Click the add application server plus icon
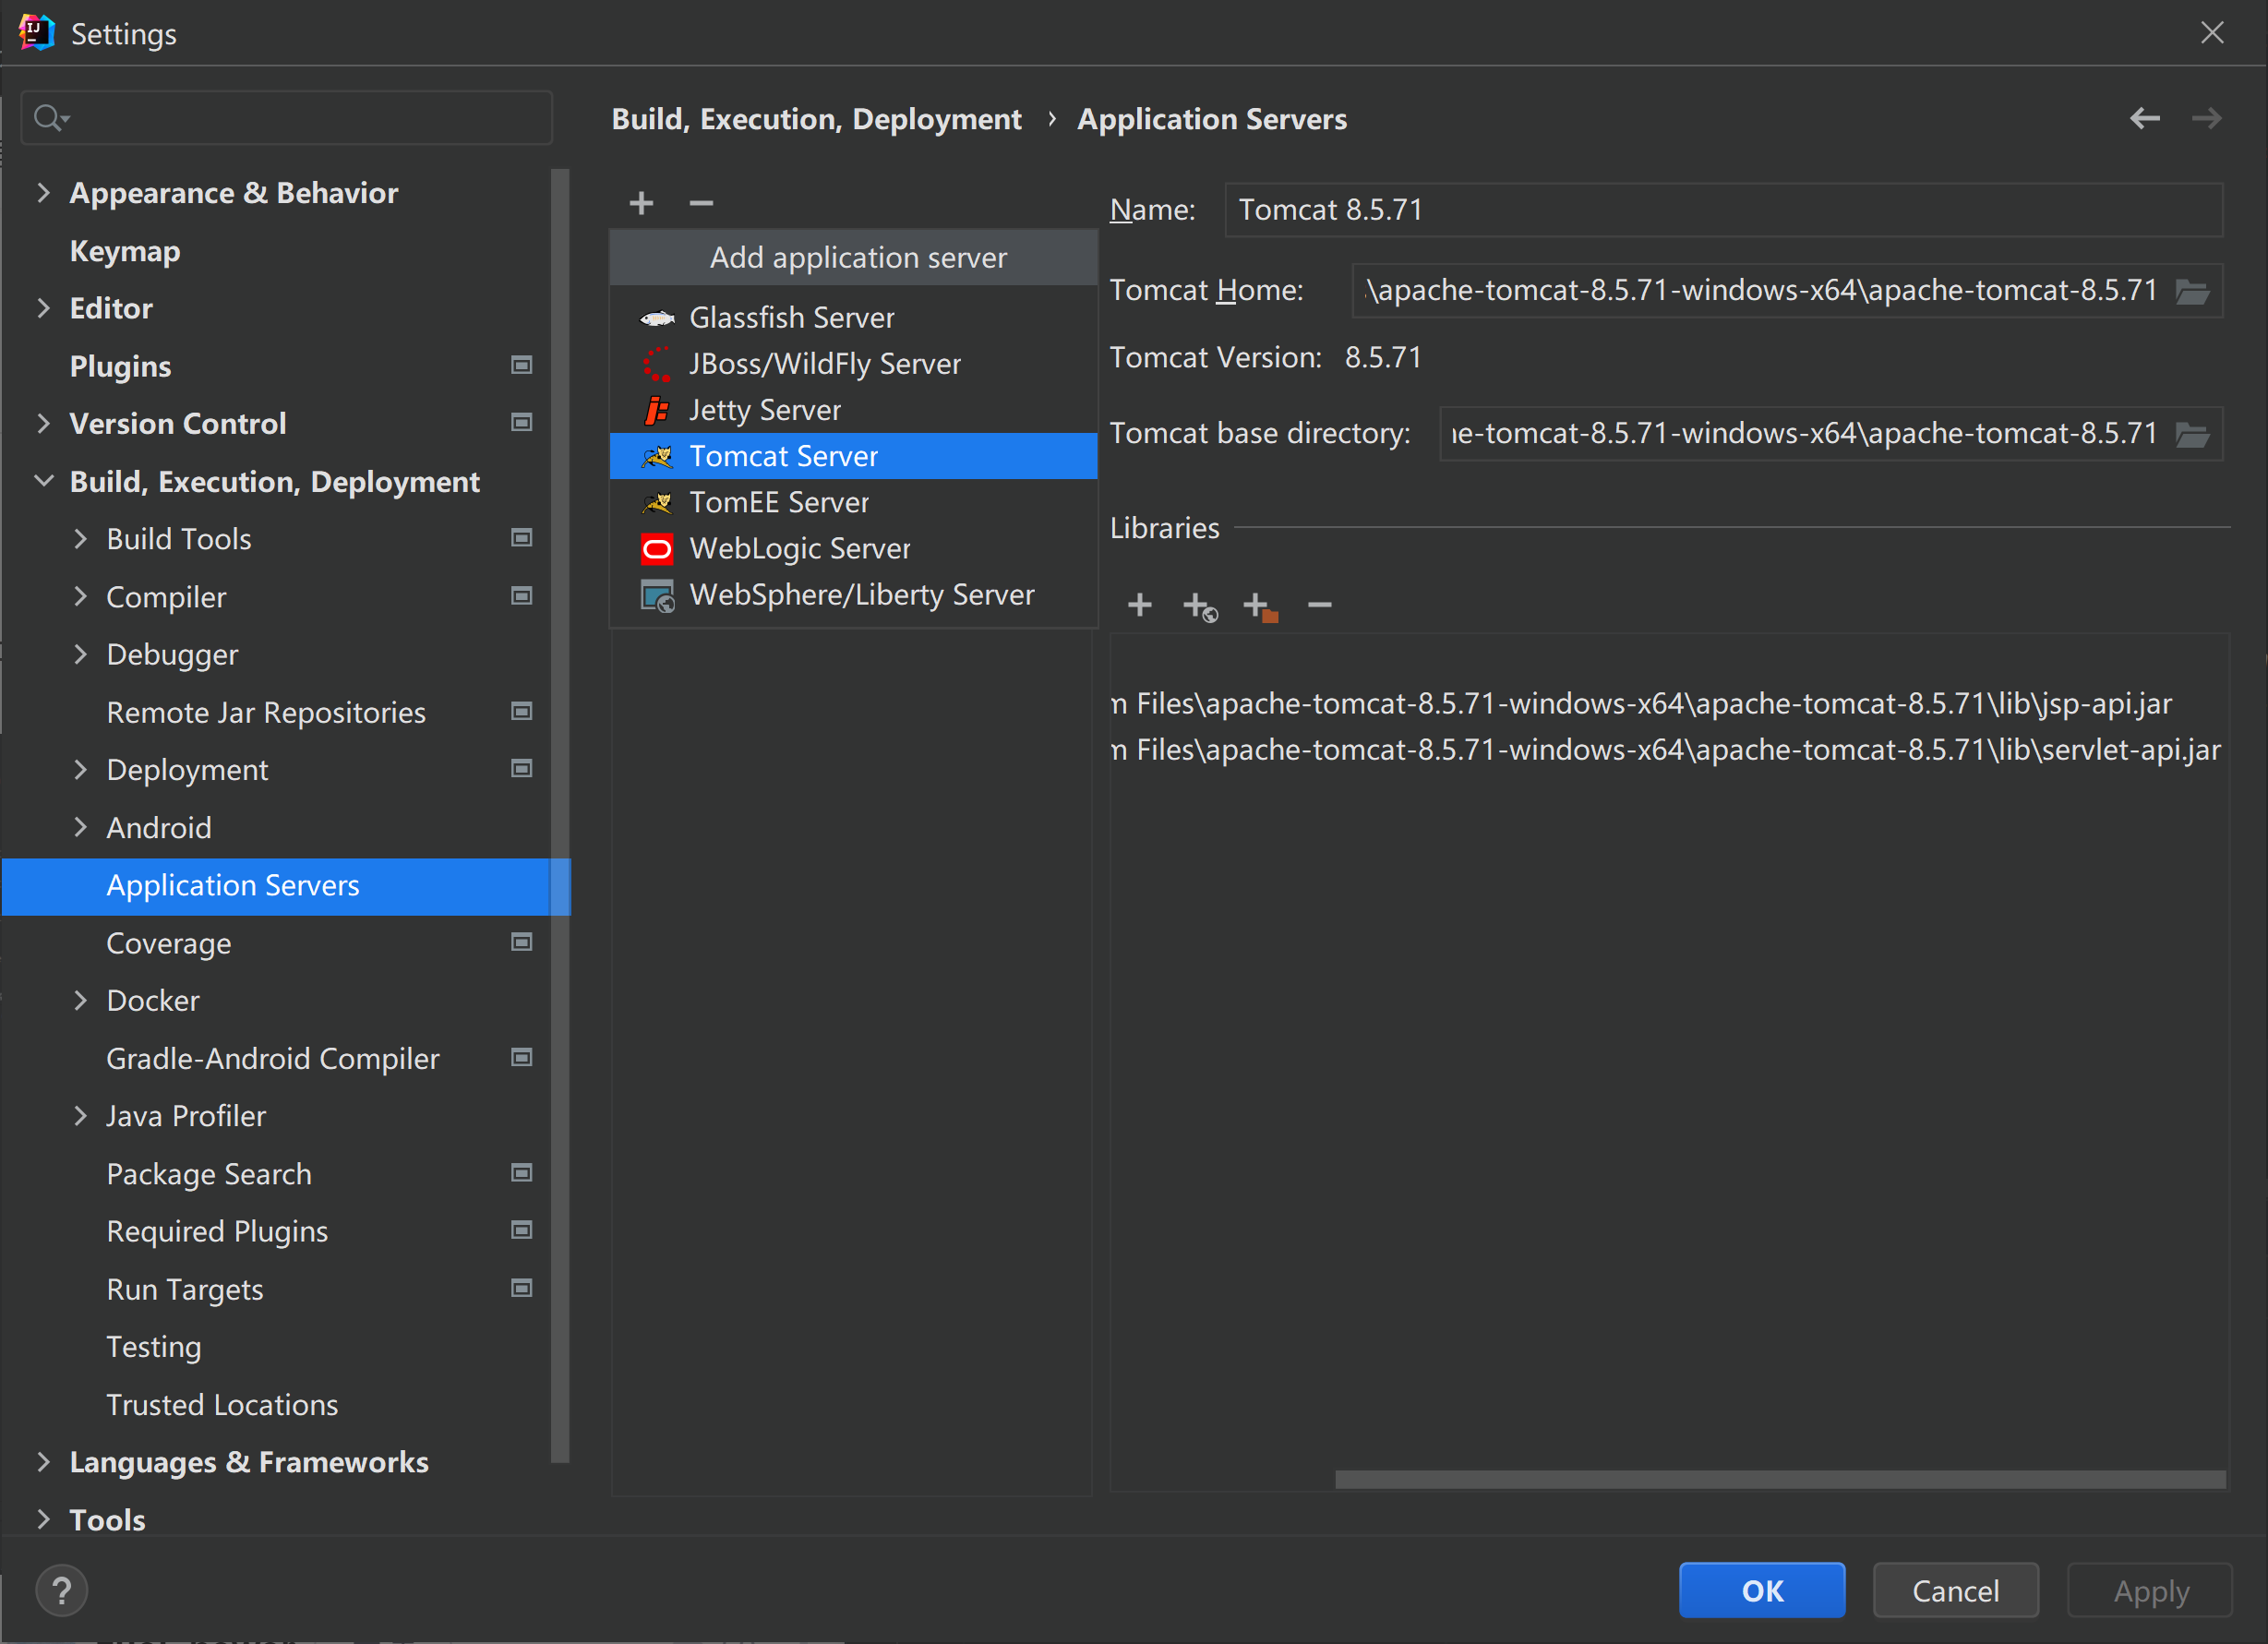The width and height of the screenshot is (2268, 1644). point(641,203)
